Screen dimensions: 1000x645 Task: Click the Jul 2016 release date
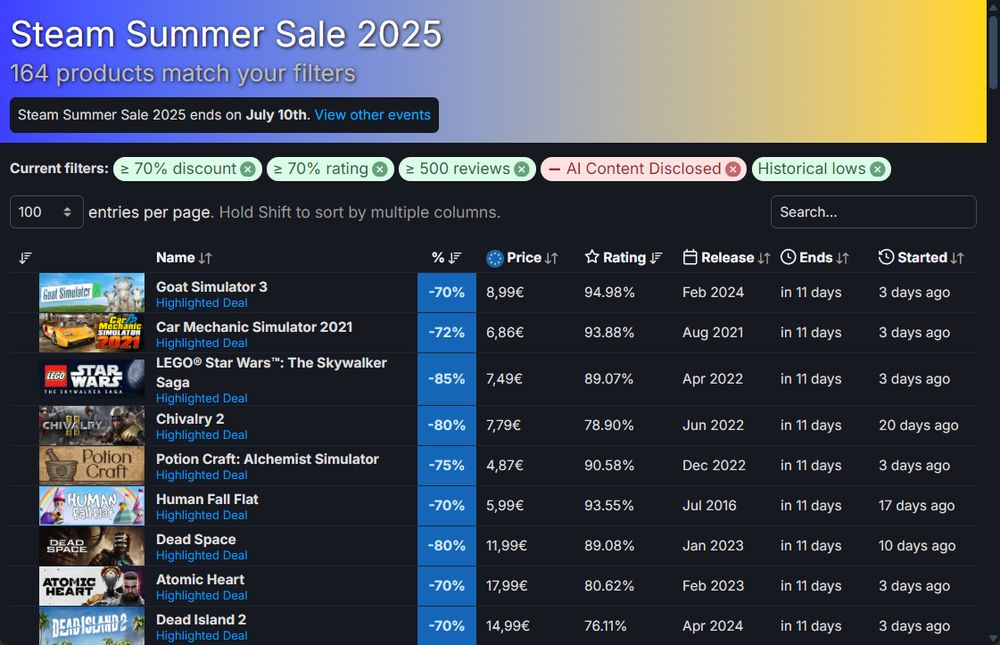click(709, 506)
